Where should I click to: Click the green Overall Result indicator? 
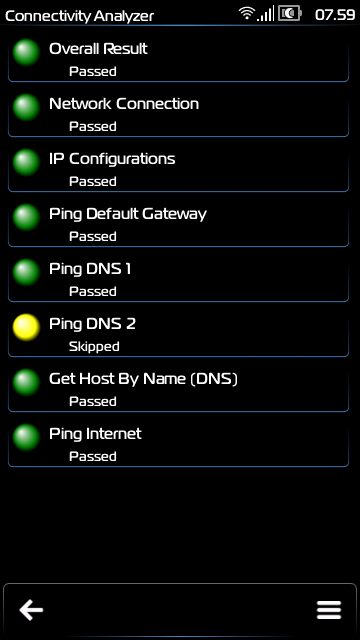26,52
